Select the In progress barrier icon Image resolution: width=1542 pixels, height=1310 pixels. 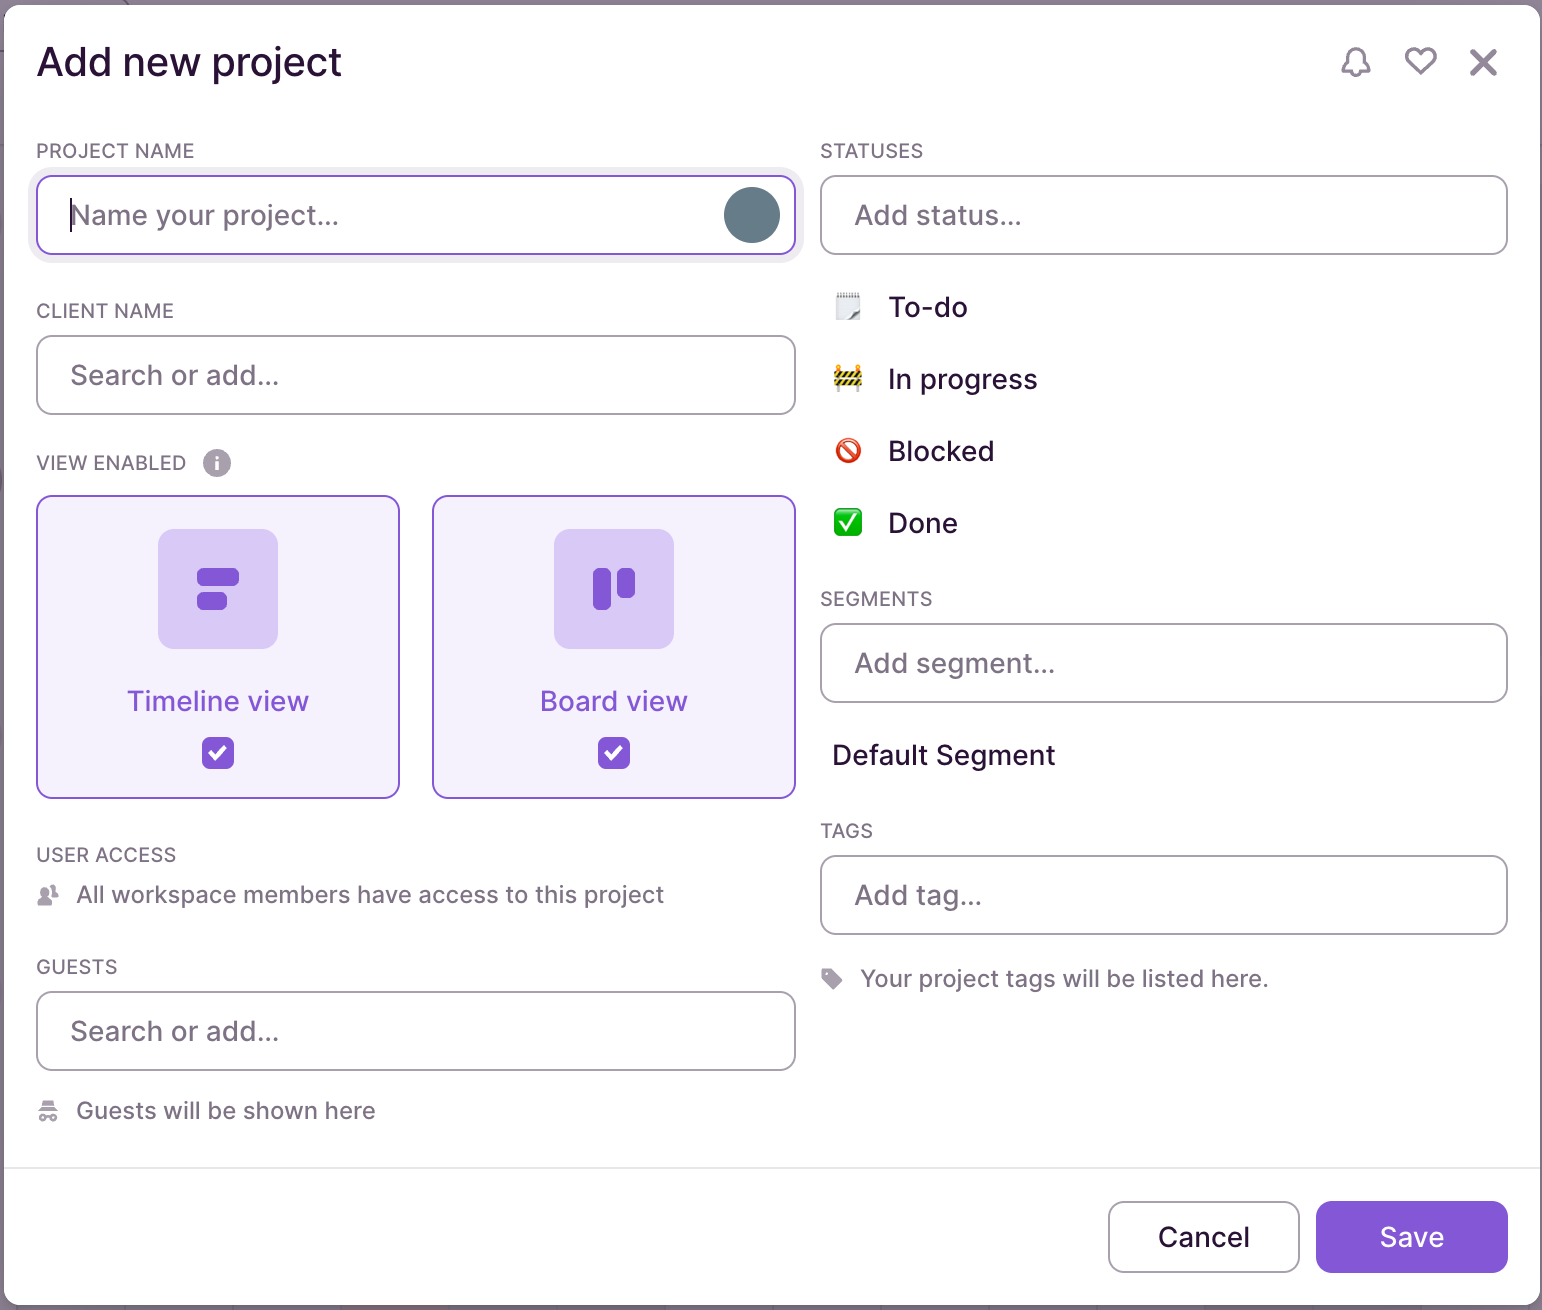coord(847,378)
